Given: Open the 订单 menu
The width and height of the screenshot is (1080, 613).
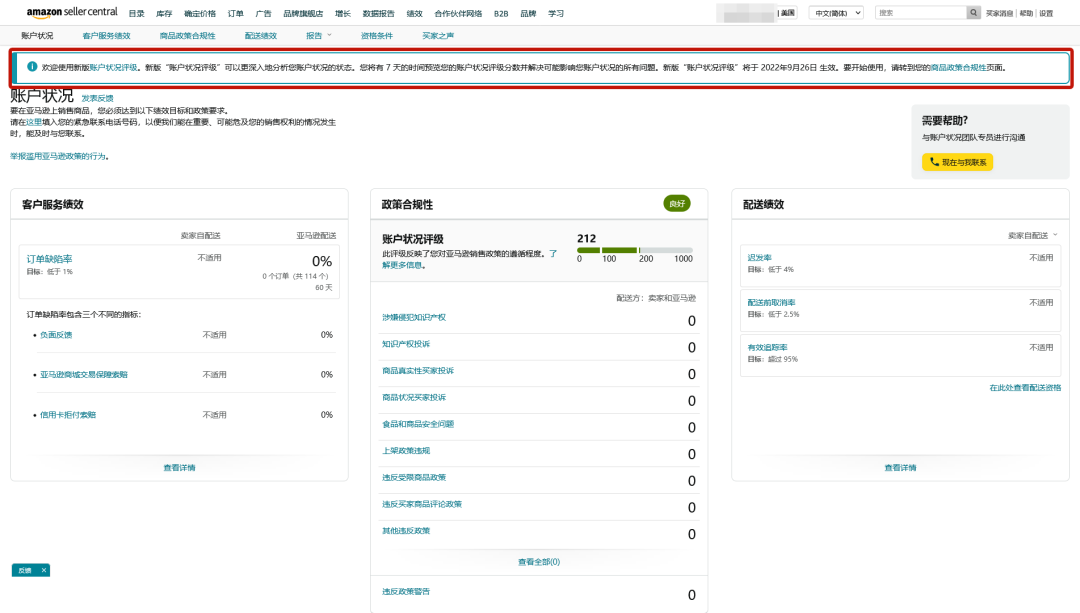Looking at the screenshot, I should point(236,14).
